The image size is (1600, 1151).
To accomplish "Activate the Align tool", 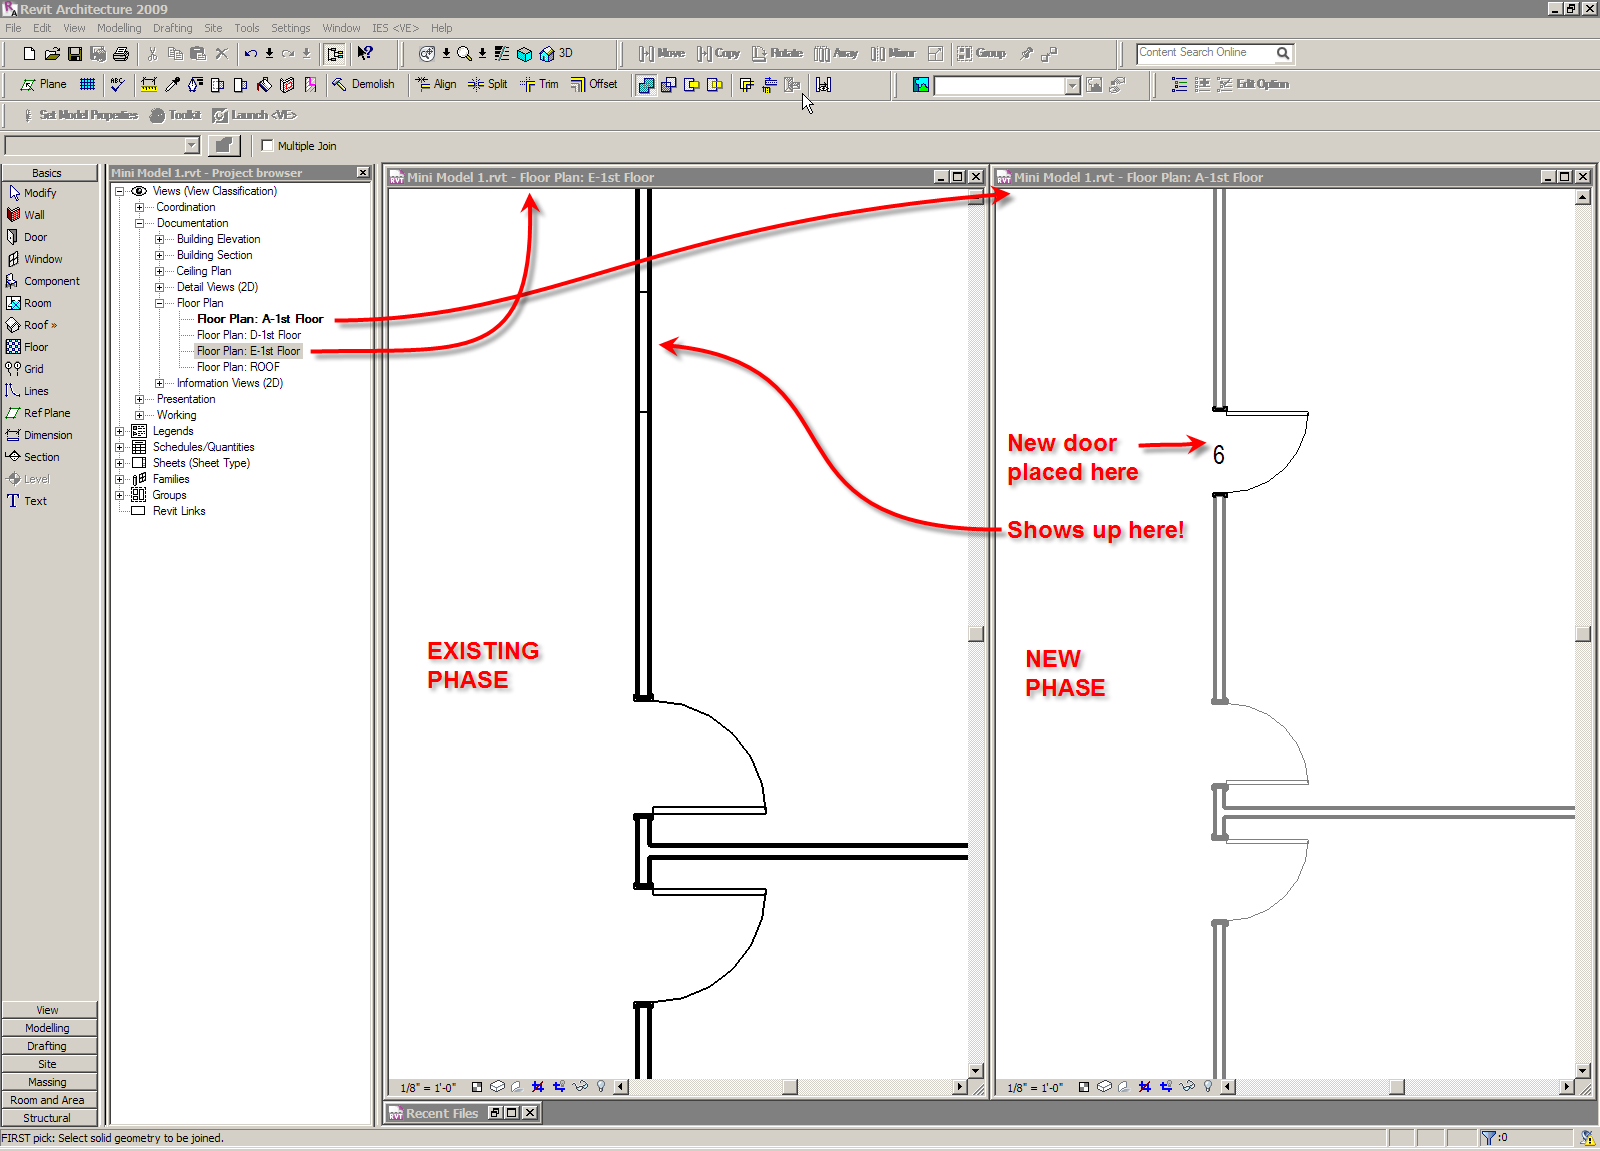I will point(436,84).
